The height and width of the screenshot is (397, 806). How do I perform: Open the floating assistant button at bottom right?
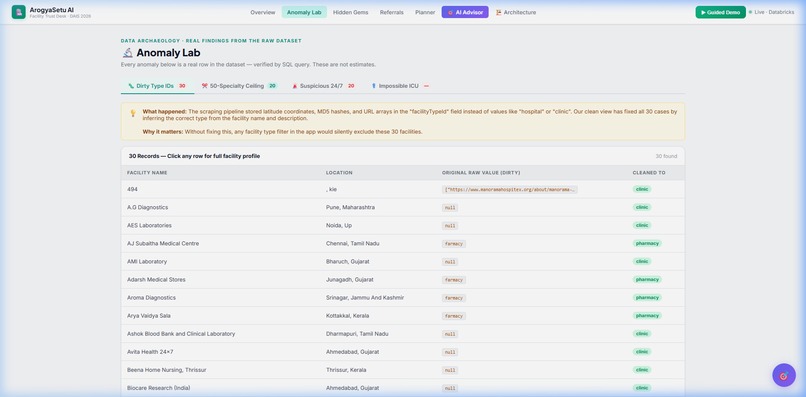point(783,375)
